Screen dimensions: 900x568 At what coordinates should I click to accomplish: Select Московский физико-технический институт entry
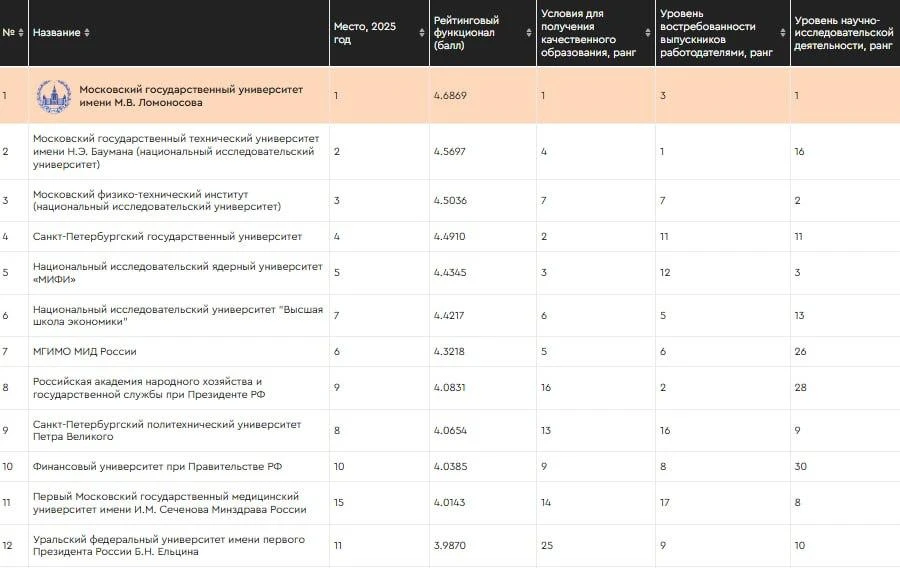(157, 200)
